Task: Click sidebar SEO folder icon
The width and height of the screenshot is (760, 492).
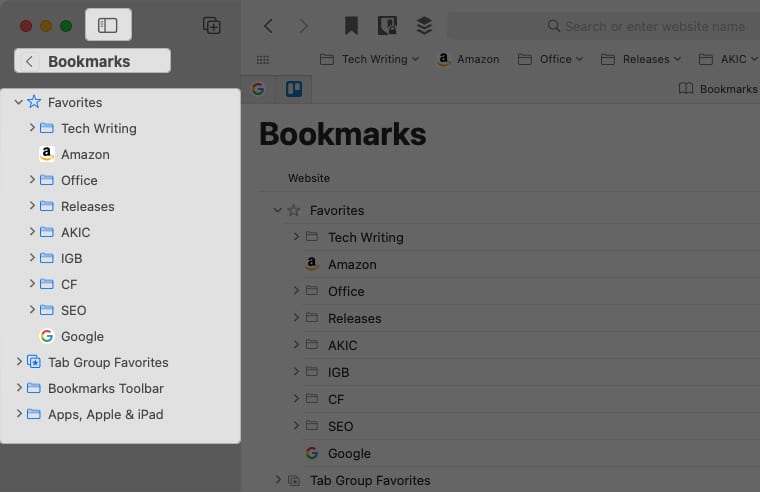Action: (x=47, y=310)
